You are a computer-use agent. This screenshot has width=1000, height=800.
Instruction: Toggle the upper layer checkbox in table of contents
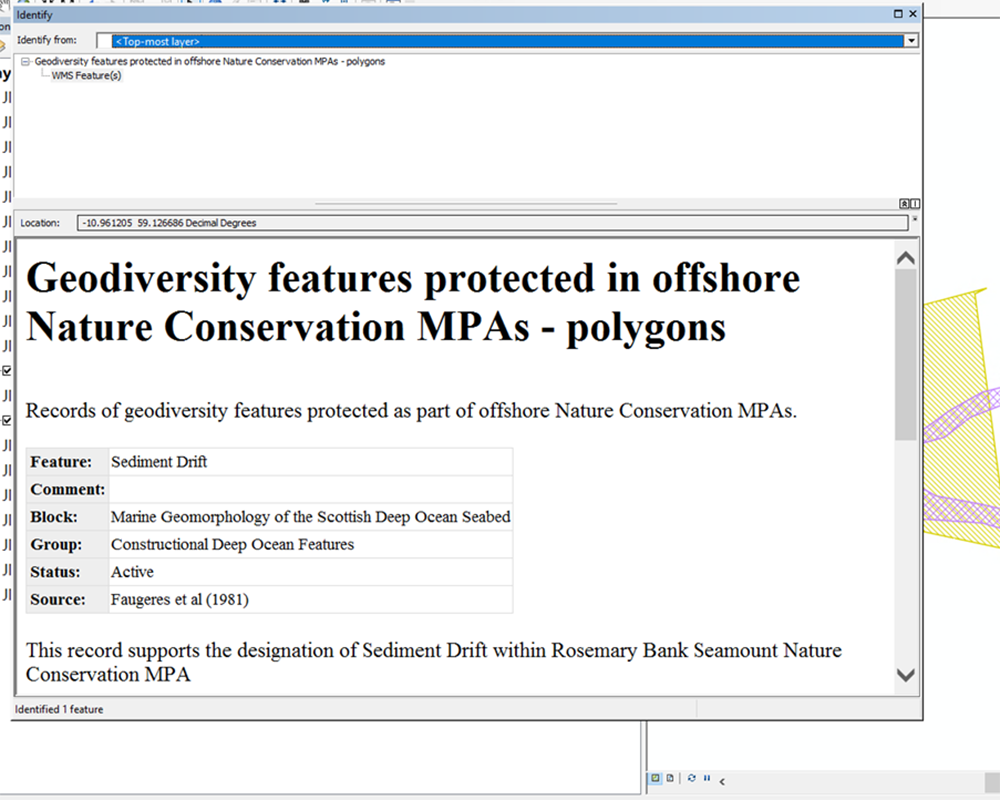pos(7,371)
